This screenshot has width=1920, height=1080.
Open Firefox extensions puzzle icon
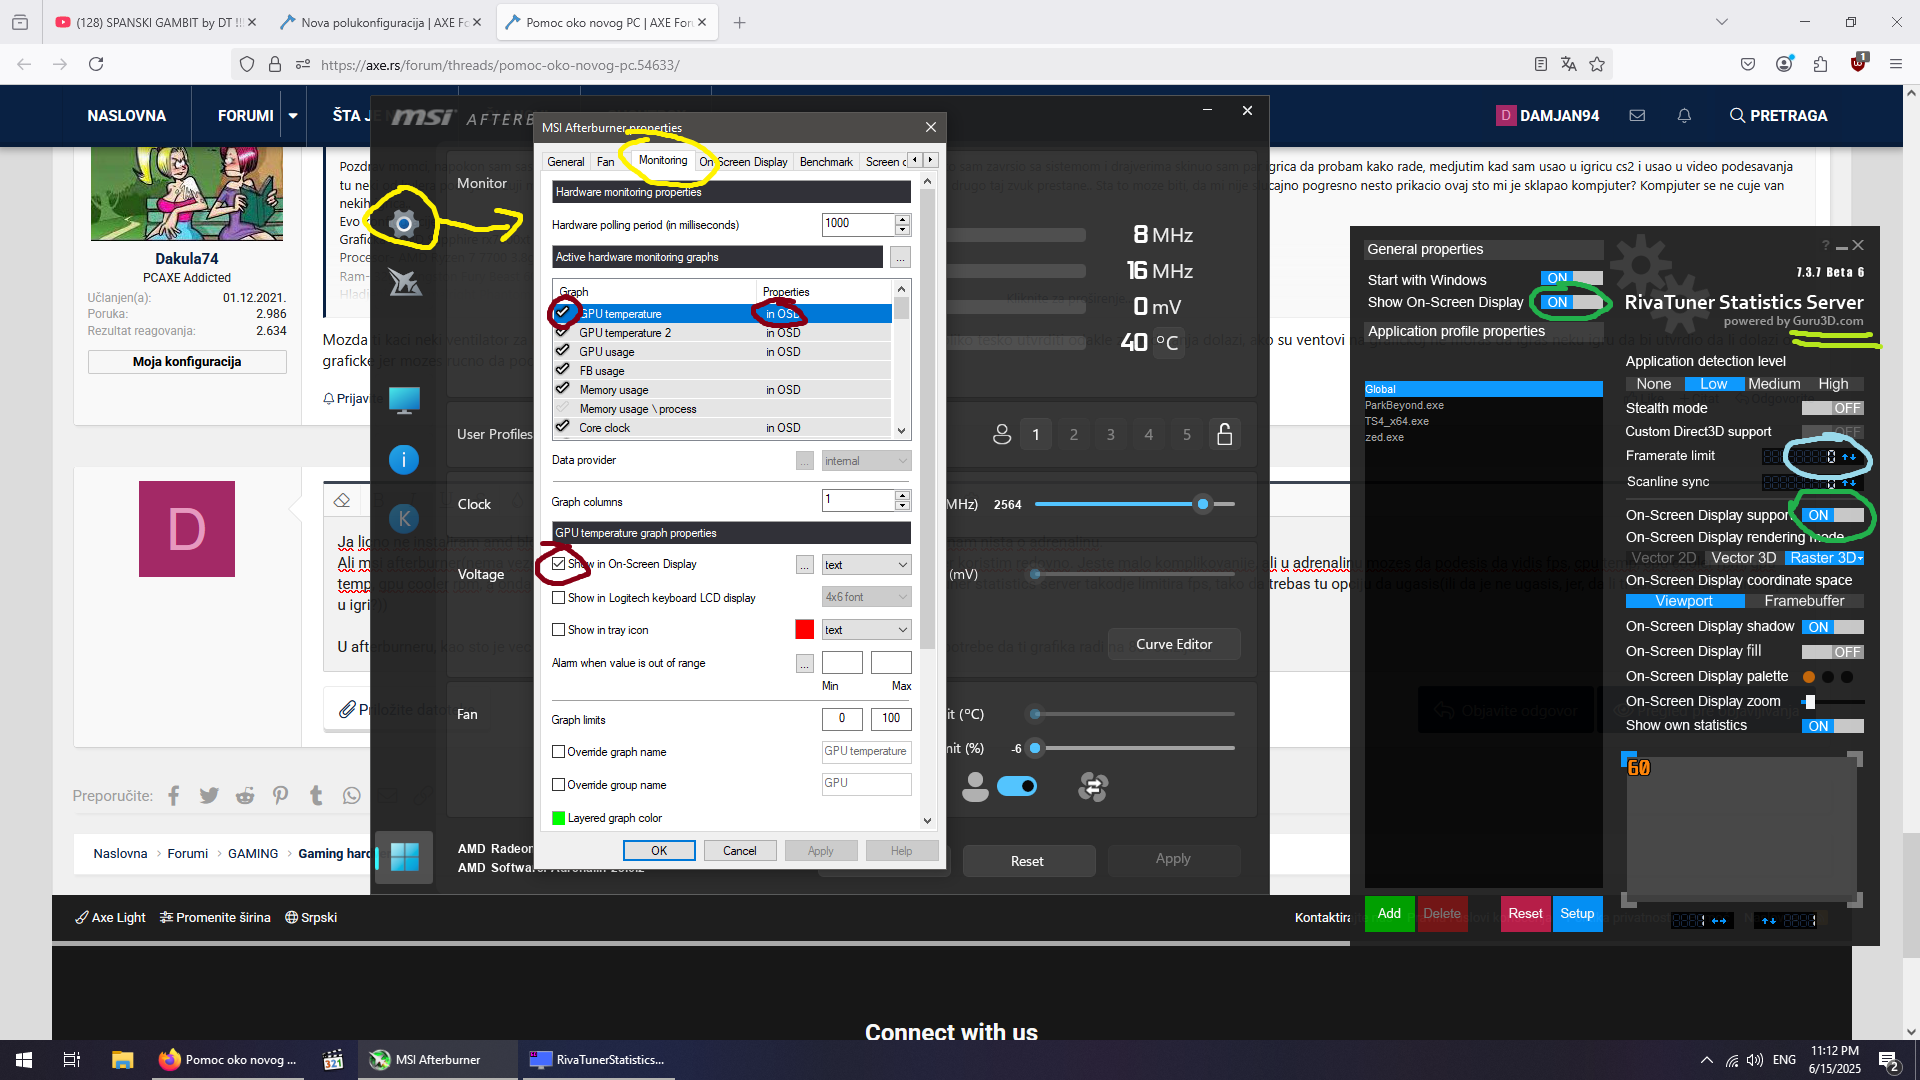[1820, 64]
